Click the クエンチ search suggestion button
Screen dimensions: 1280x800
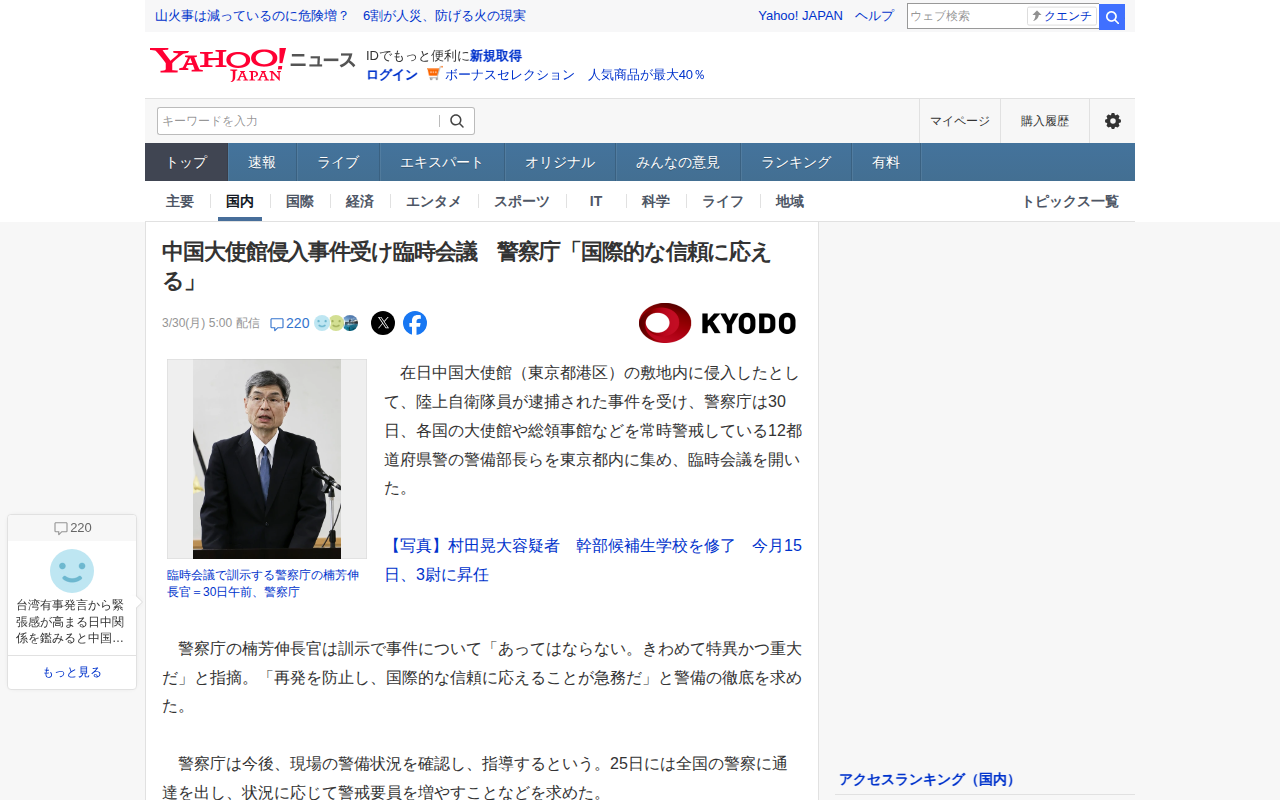1062,16
